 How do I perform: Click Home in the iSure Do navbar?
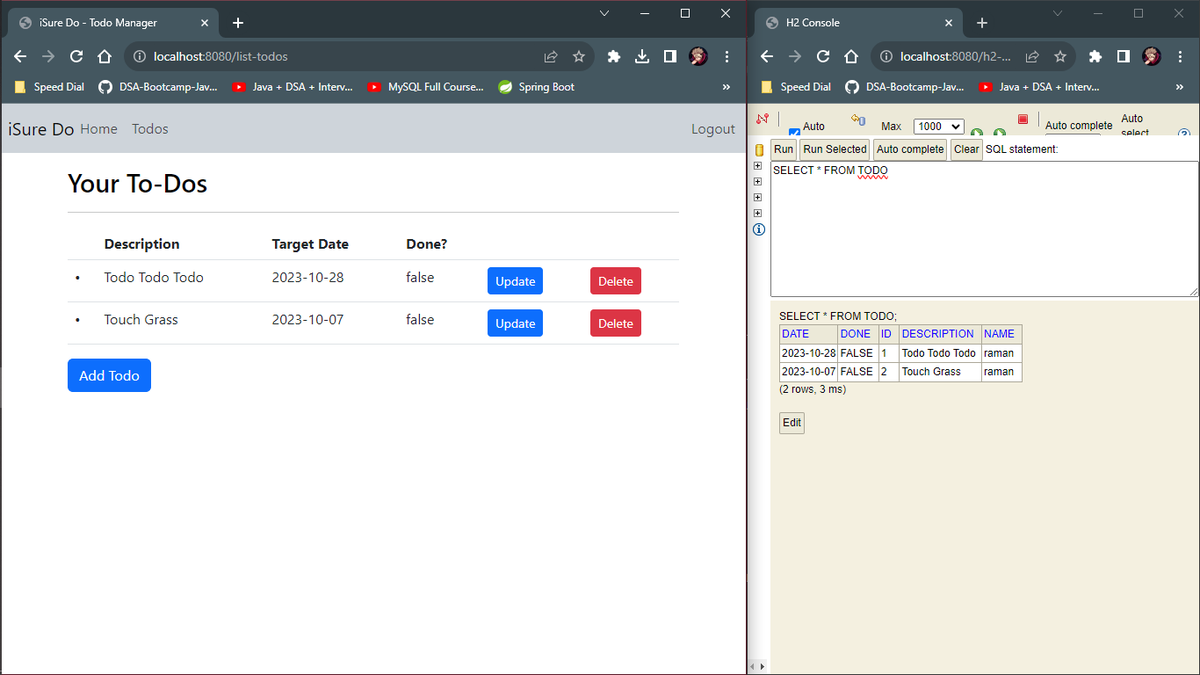coord(98,128)
